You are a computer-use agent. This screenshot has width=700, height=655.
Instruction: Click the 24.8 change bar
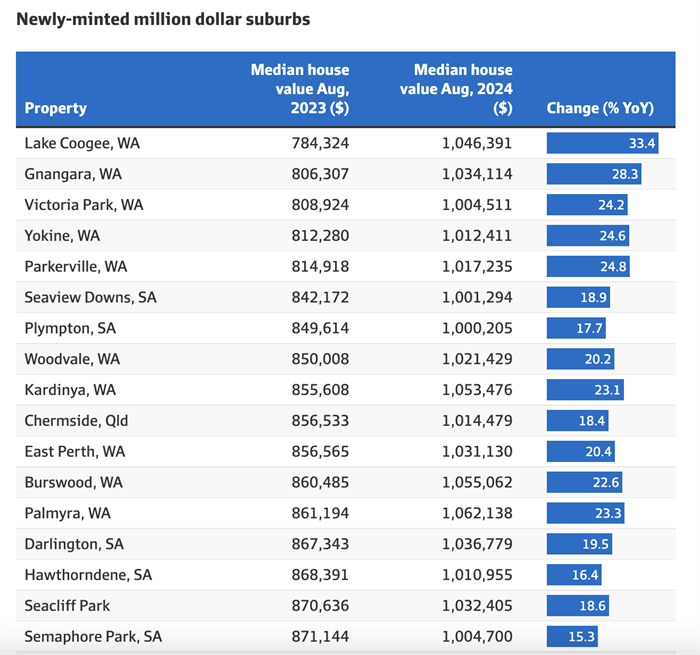(x=588, y=267)
